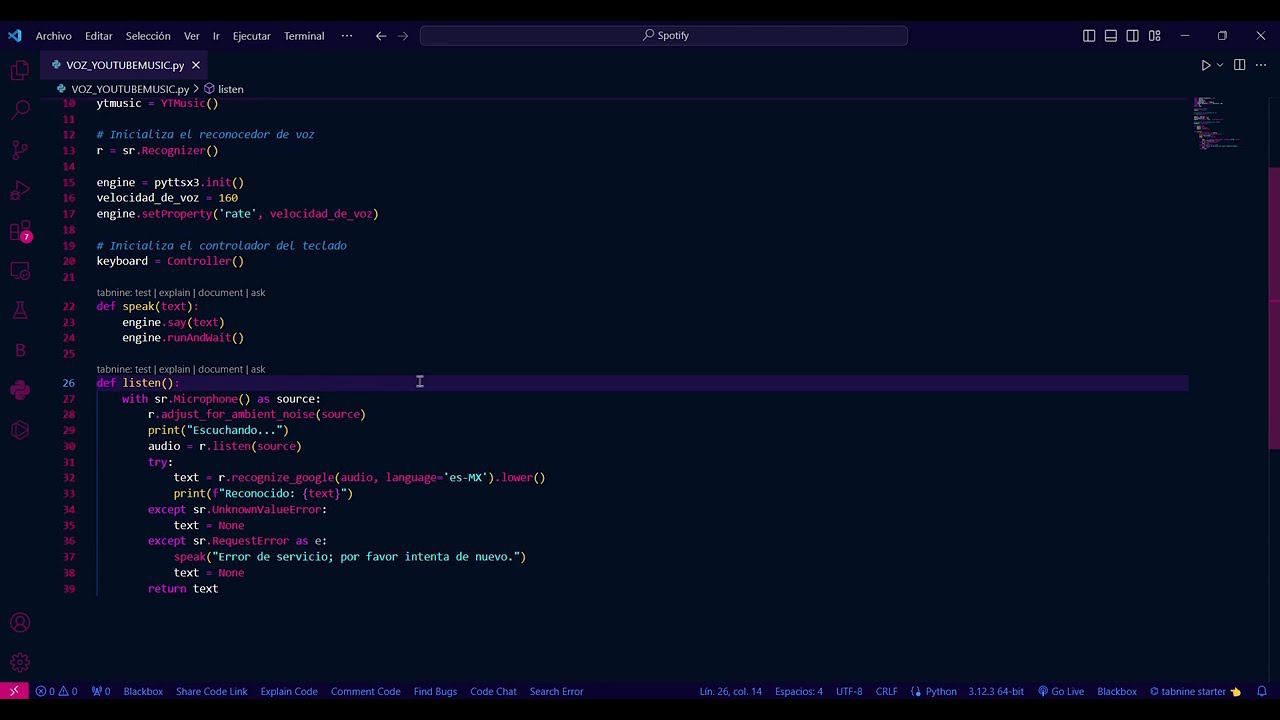Click the Spotify command center search box
Image resolution: width=1280 pixels, height=720 pixels.
[664, 35]
